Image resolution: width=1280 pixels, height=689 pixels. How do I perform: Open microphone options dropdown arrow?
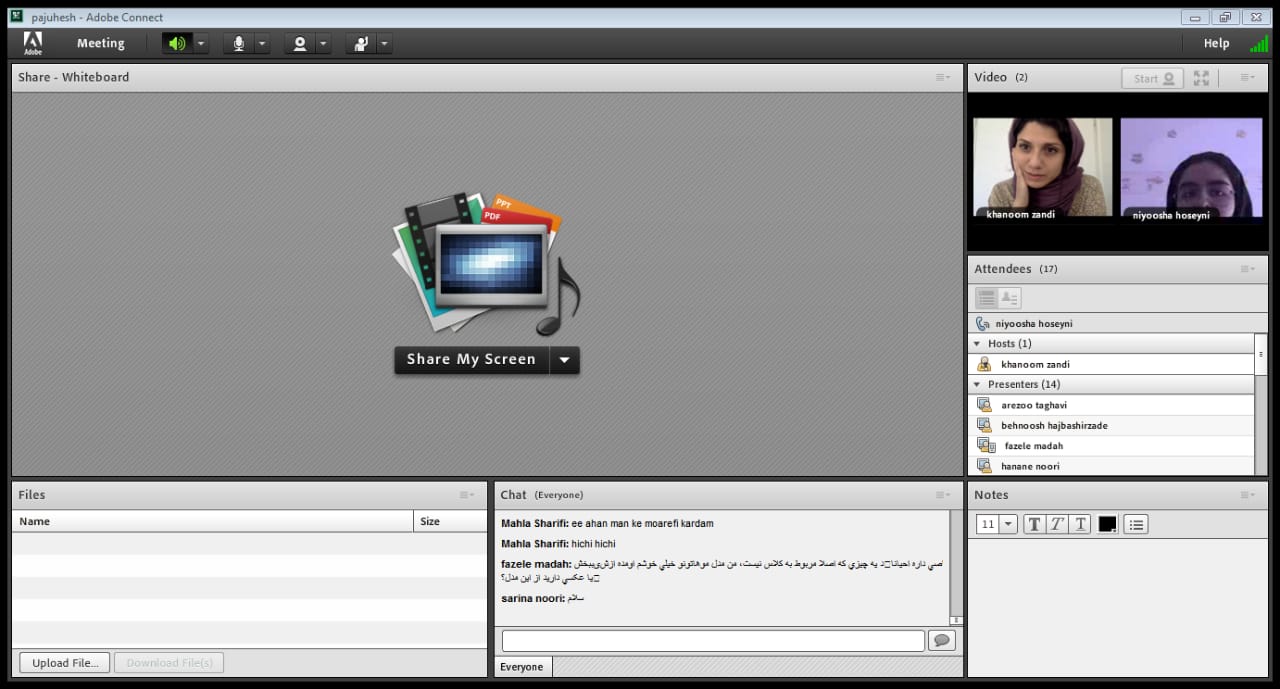(262, 43)
